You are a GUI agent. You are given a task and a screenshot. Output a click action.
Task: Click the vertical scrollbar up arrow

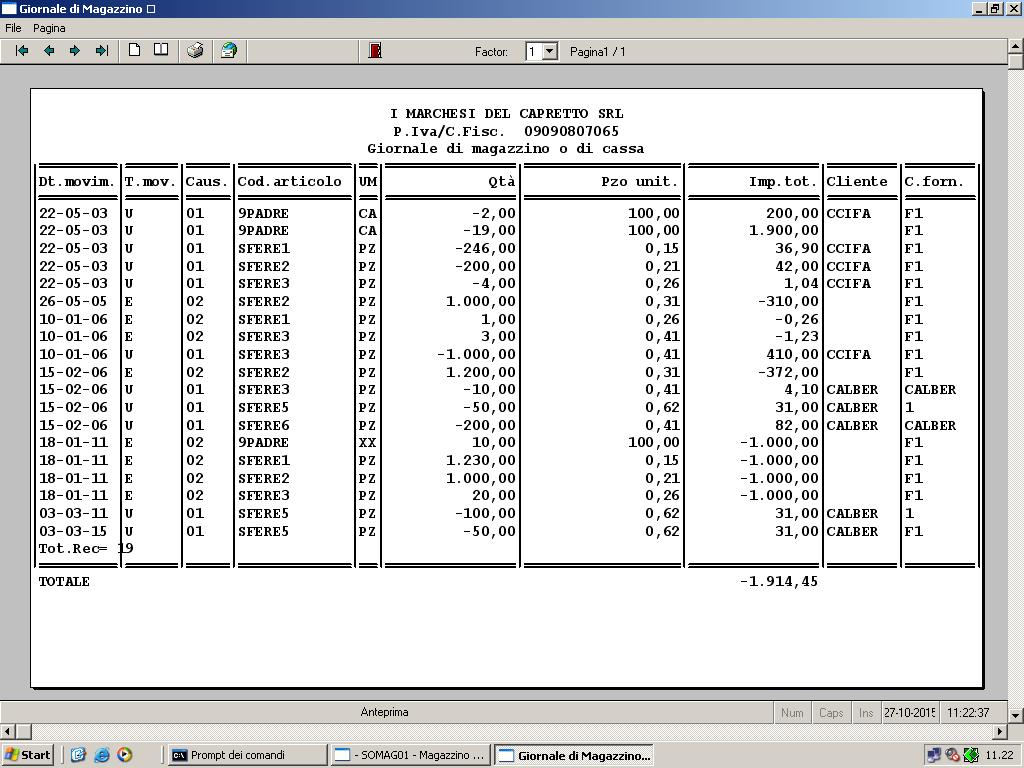point(1016,46)
